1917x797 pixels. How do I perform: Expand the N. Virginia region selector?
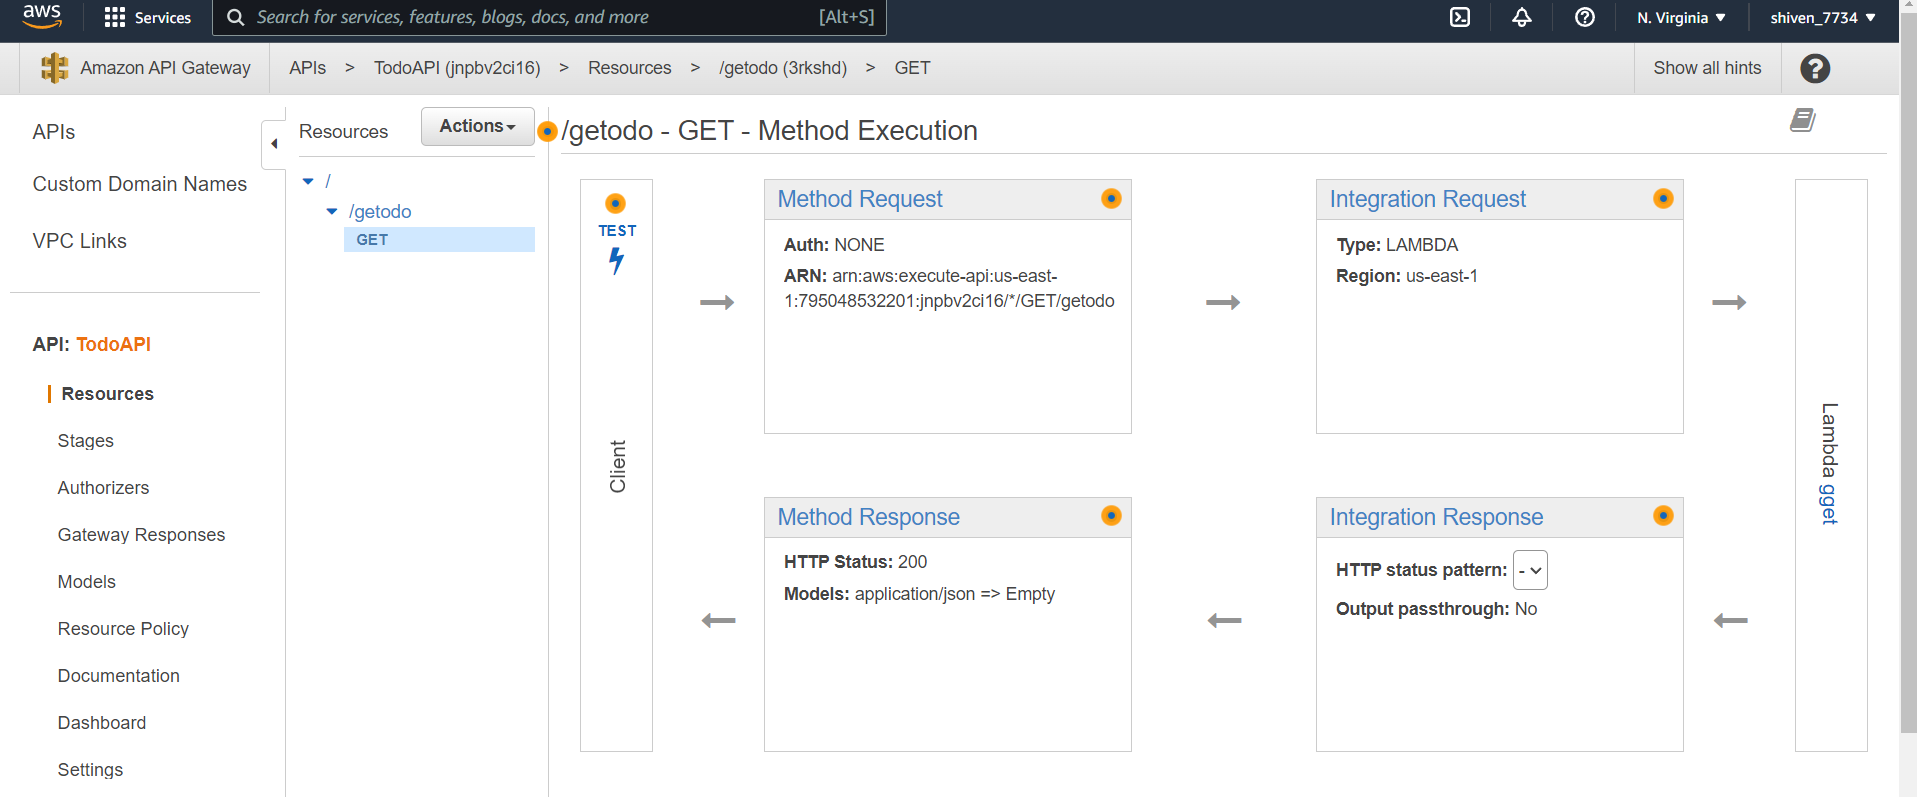point(1680,17)
